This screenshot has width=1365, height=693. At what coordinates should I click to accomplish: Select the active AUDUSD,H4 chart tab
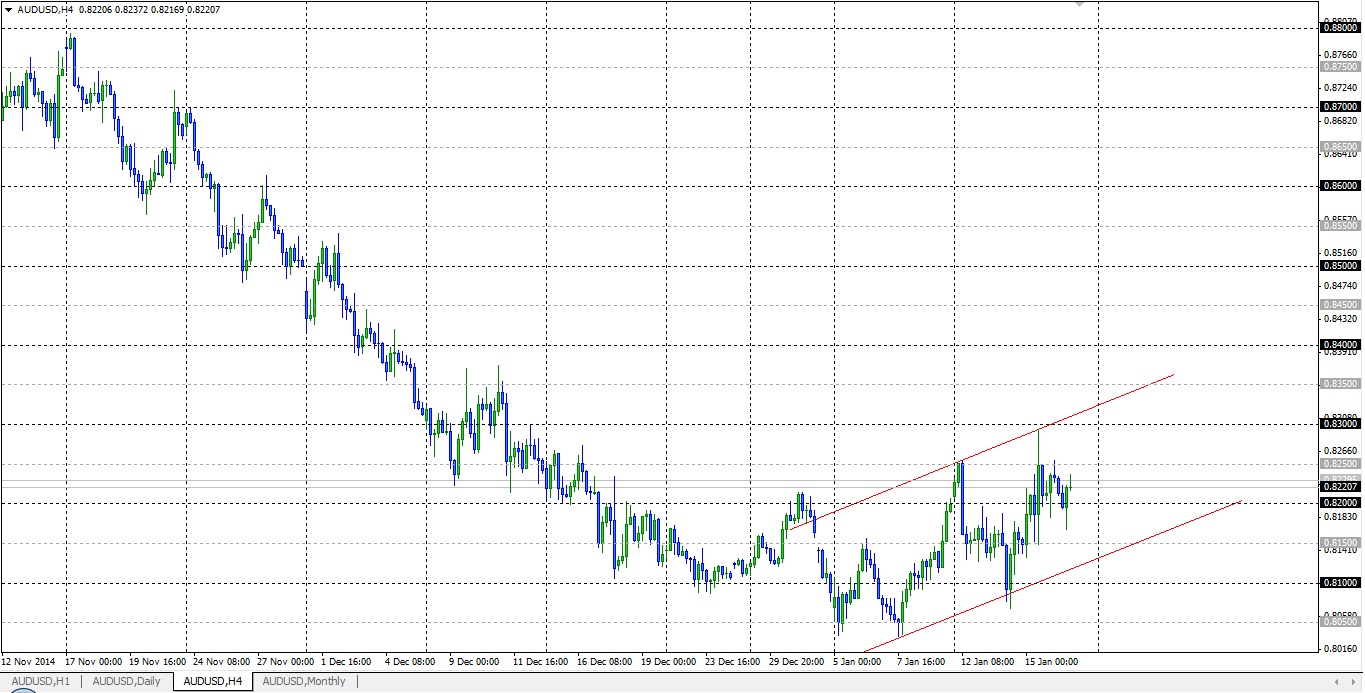(x=213, y=682)
